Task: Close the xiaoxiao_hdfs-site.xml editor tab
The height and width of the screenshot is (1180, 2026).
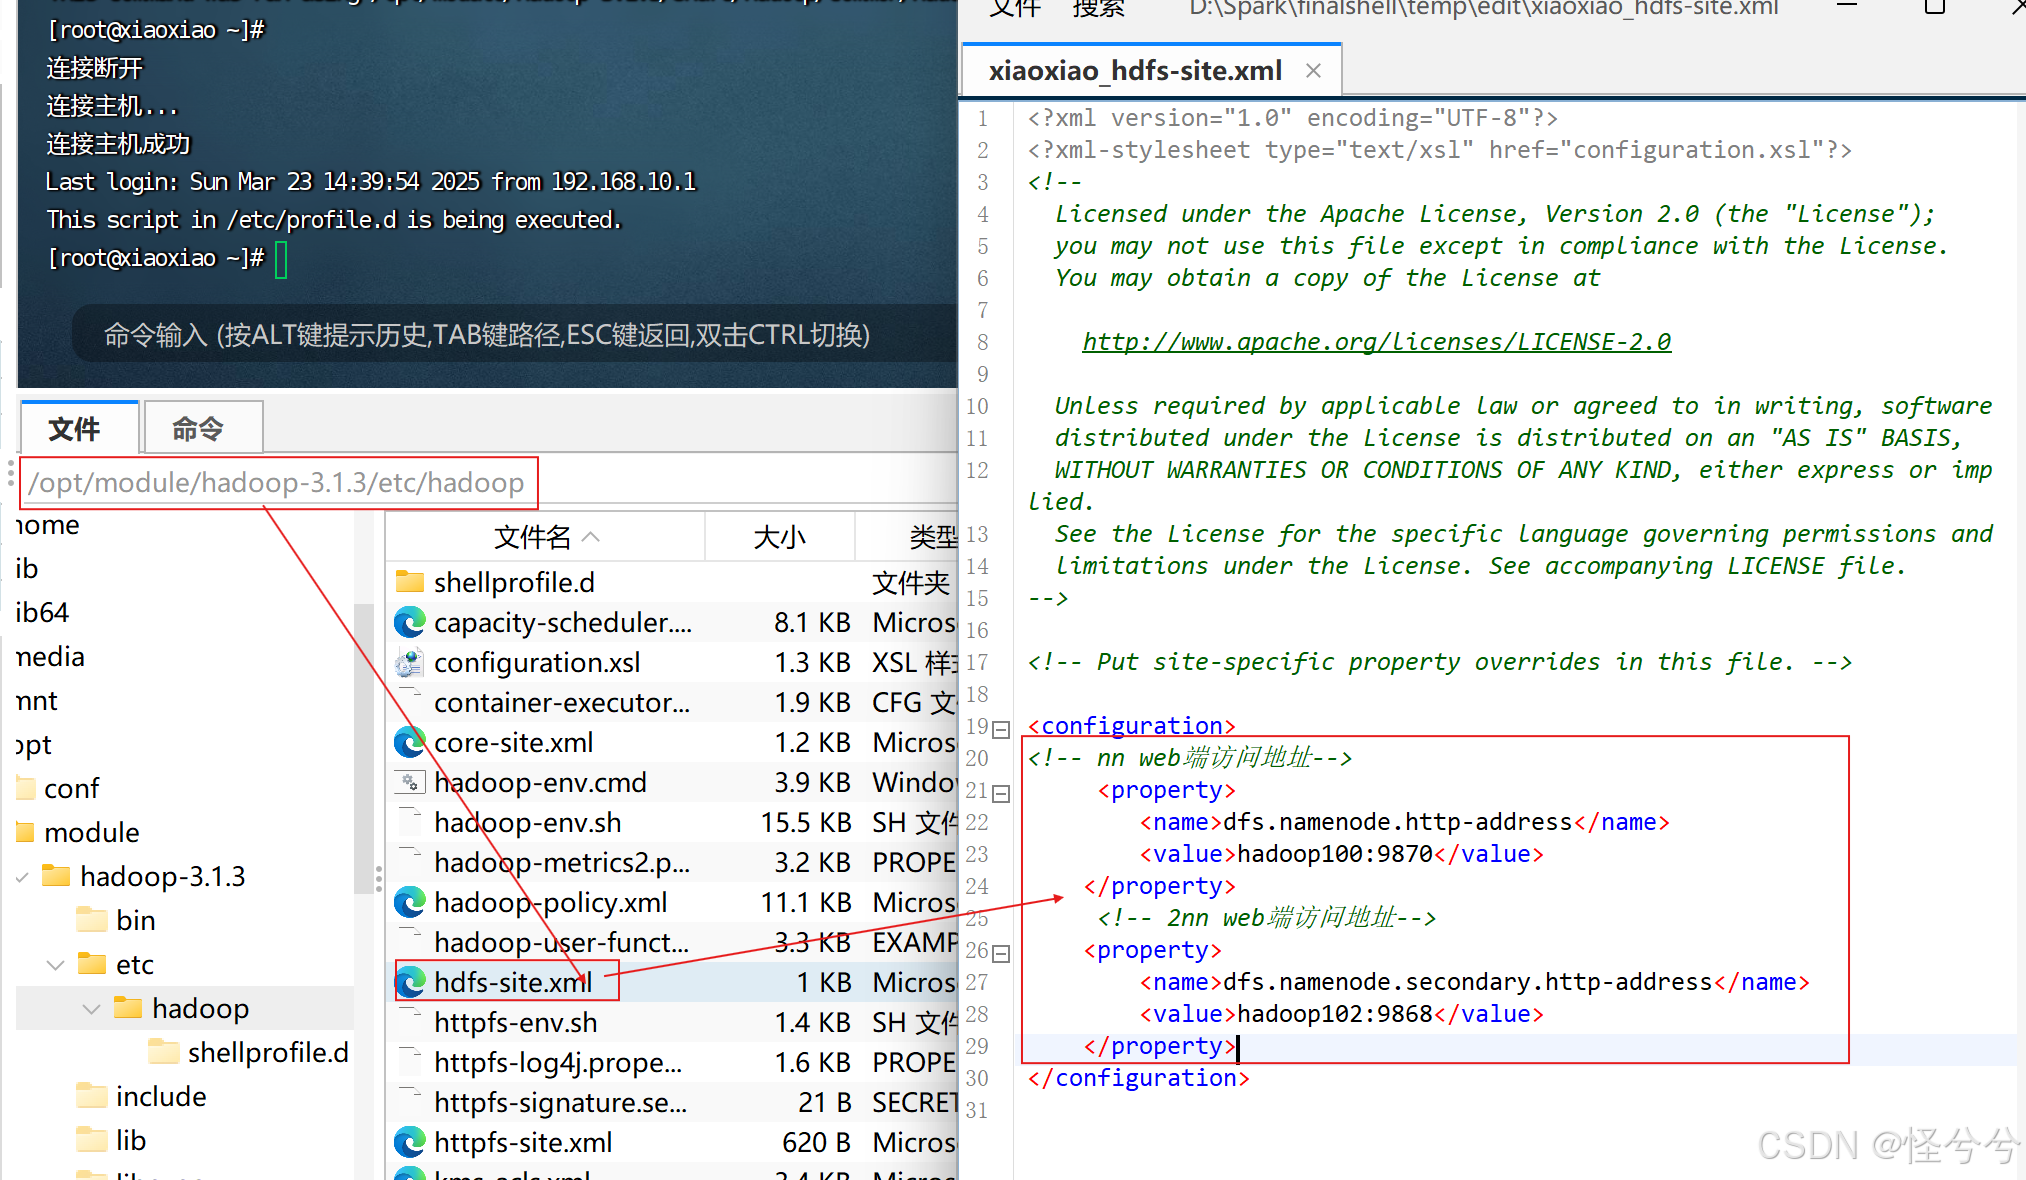Action: 1313,71
